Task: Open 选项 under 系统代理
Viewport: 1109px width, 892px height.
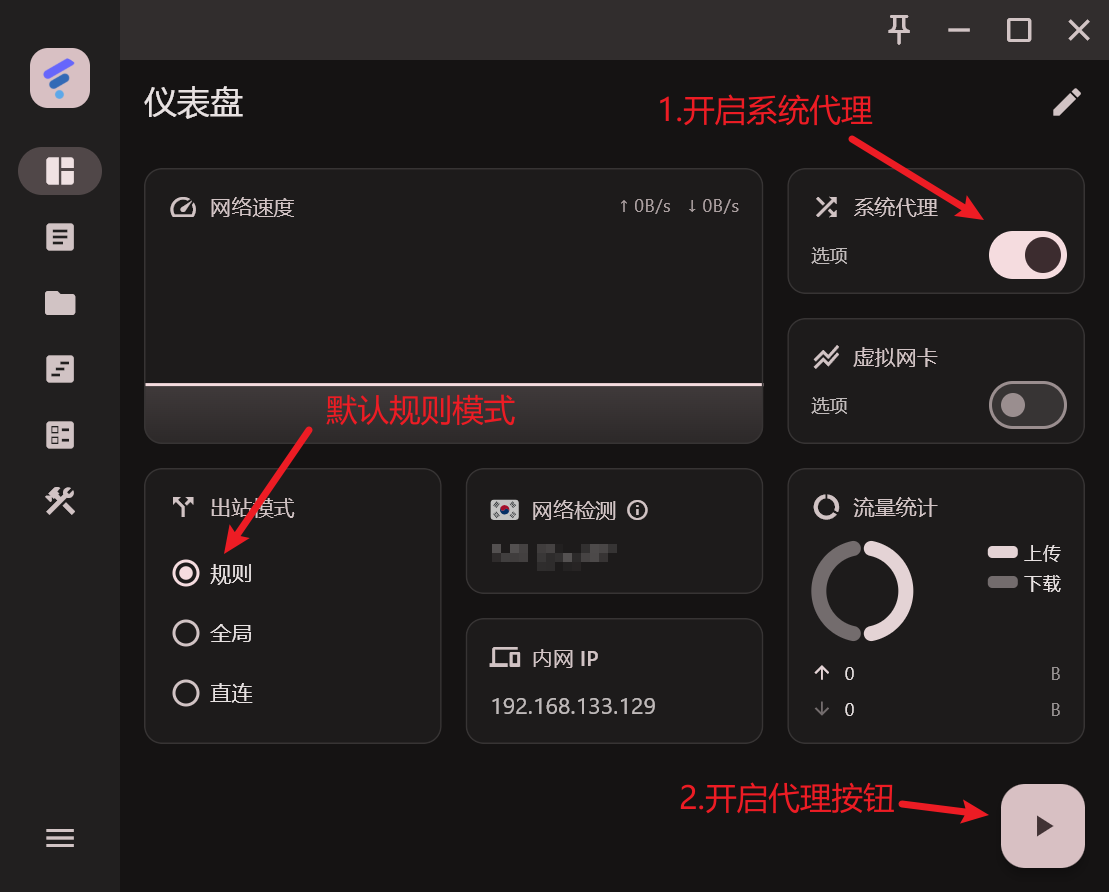Action: click(829, 255)
